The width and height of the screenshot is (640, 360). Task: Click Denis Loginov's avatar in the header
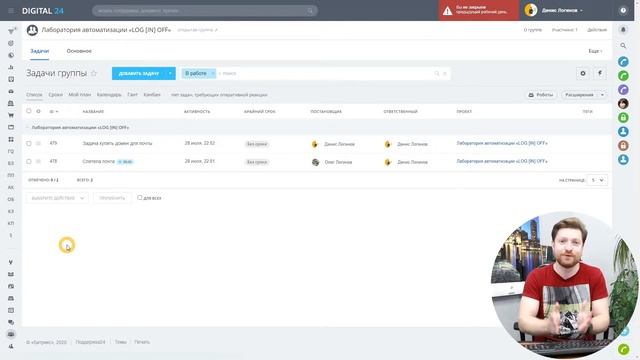[531, 10]
